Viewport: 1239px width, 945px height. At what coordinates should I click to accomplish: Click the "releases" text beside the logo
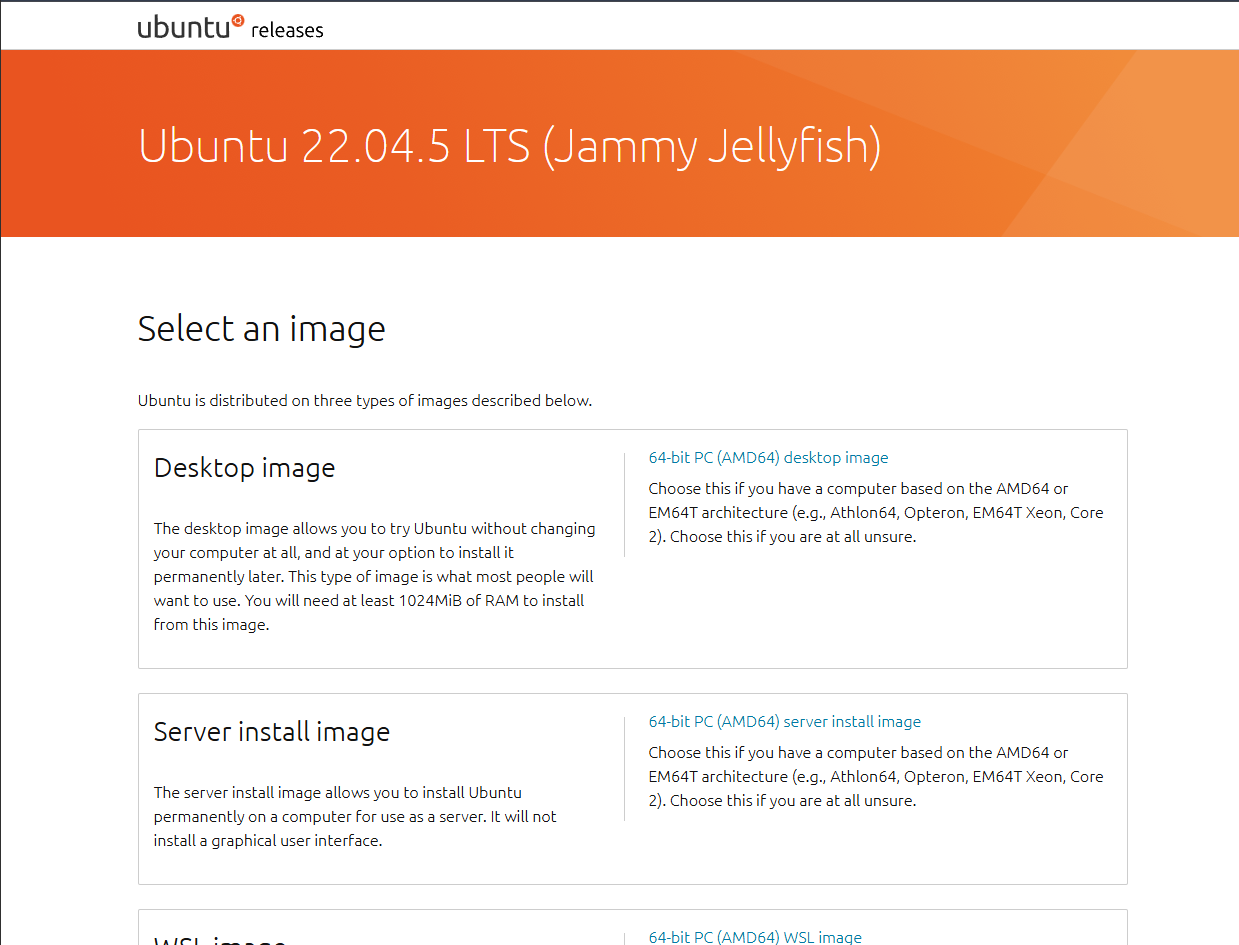coord(287,30)
